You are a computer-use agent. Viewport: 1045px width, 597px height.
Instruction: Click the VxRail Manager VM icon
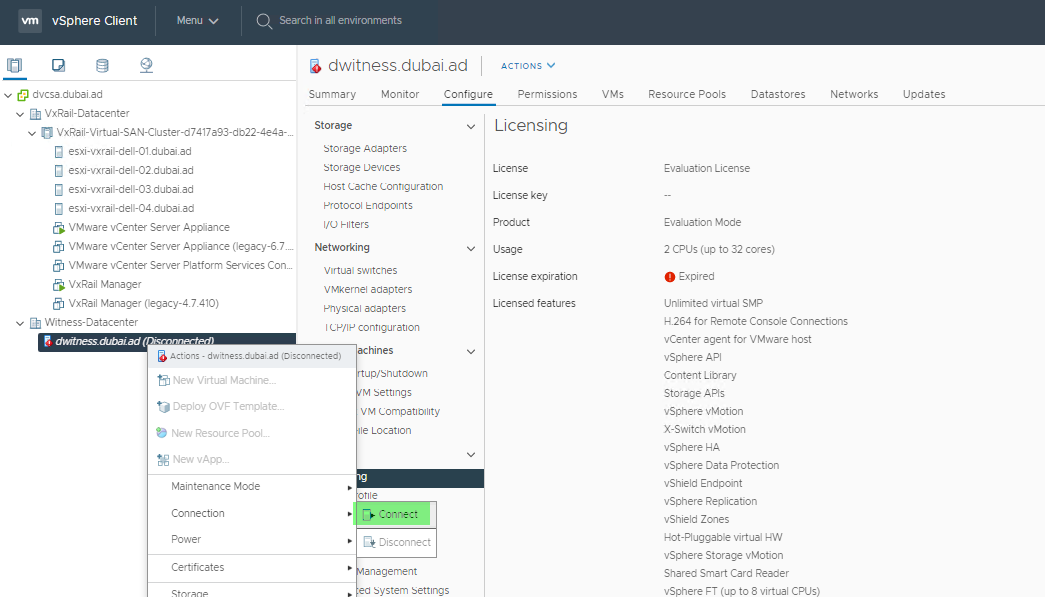pyautogui.click(x=59, y=285)
